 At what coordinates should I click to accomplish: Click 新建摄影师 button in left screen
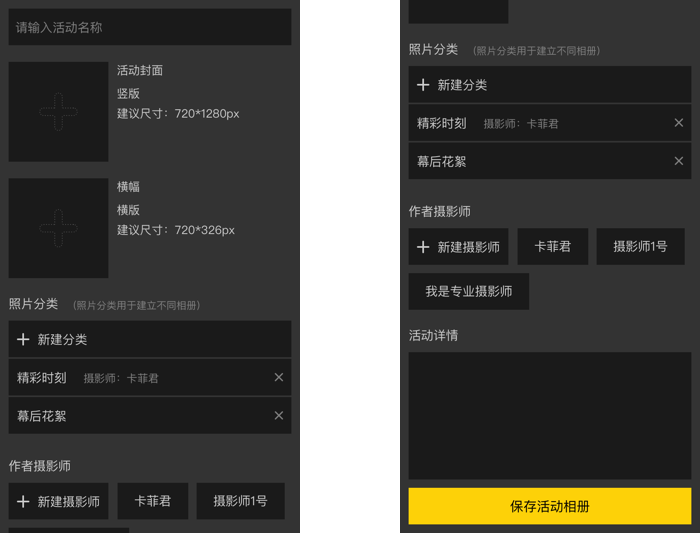point(58,501)
